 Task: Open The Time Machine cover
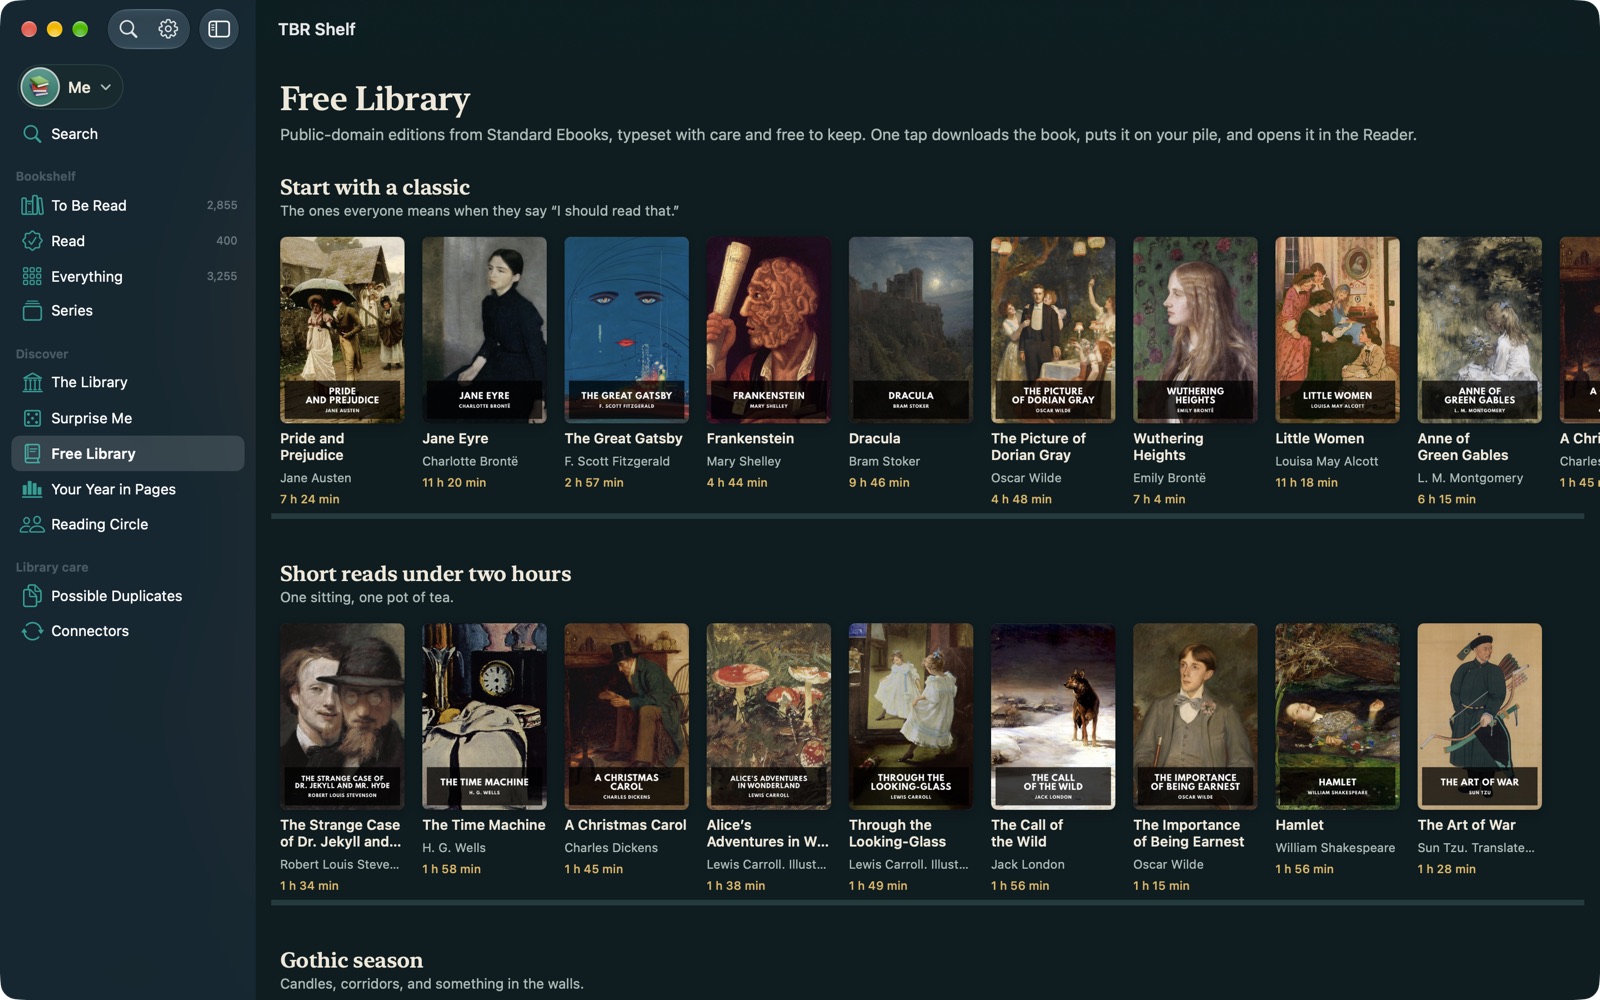(484, 716)
